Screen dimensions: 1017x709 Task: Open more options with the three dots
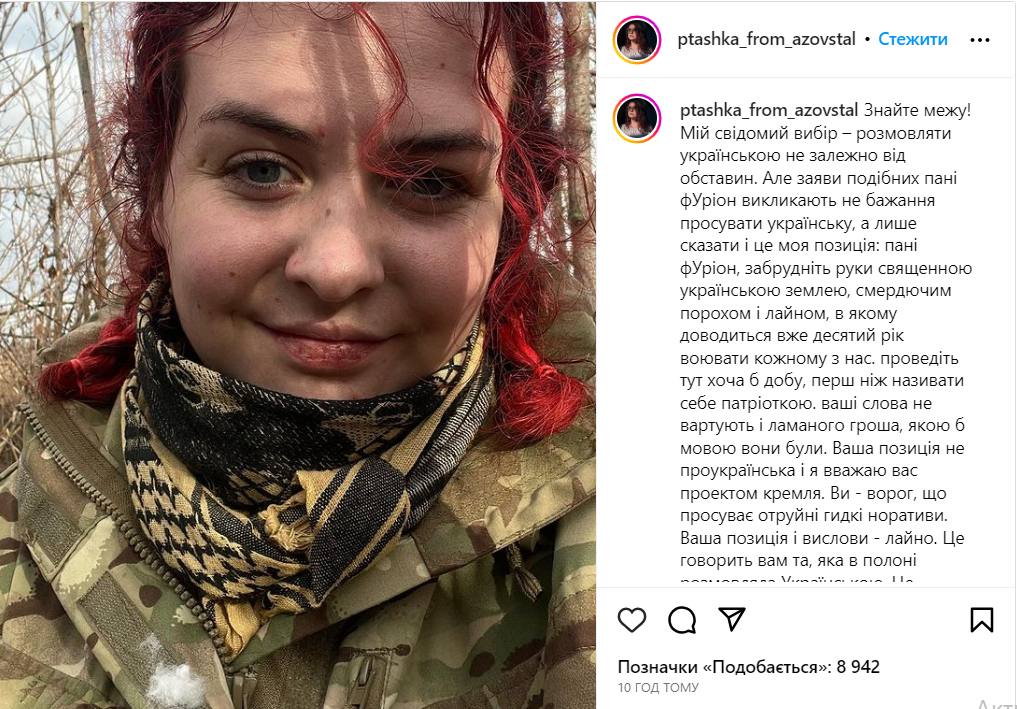(x=979, y=40)
